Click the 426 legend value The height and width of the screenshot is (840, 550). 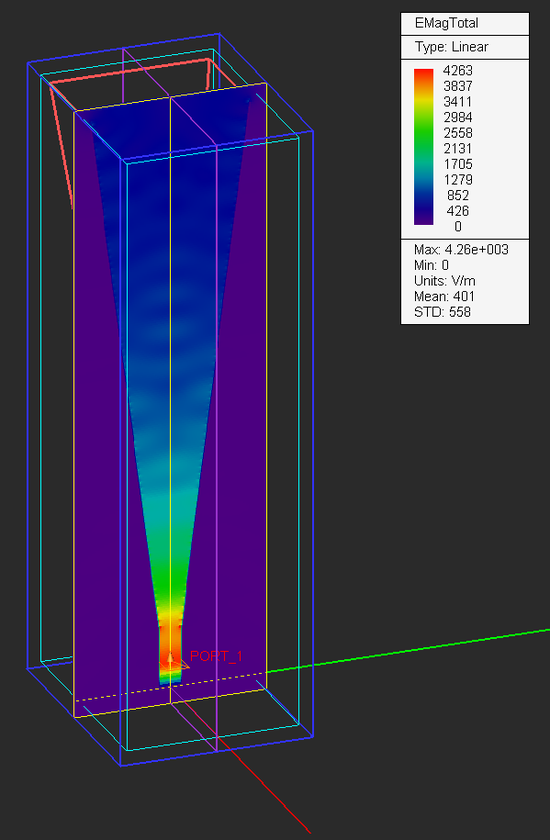(x=458, y=211)
